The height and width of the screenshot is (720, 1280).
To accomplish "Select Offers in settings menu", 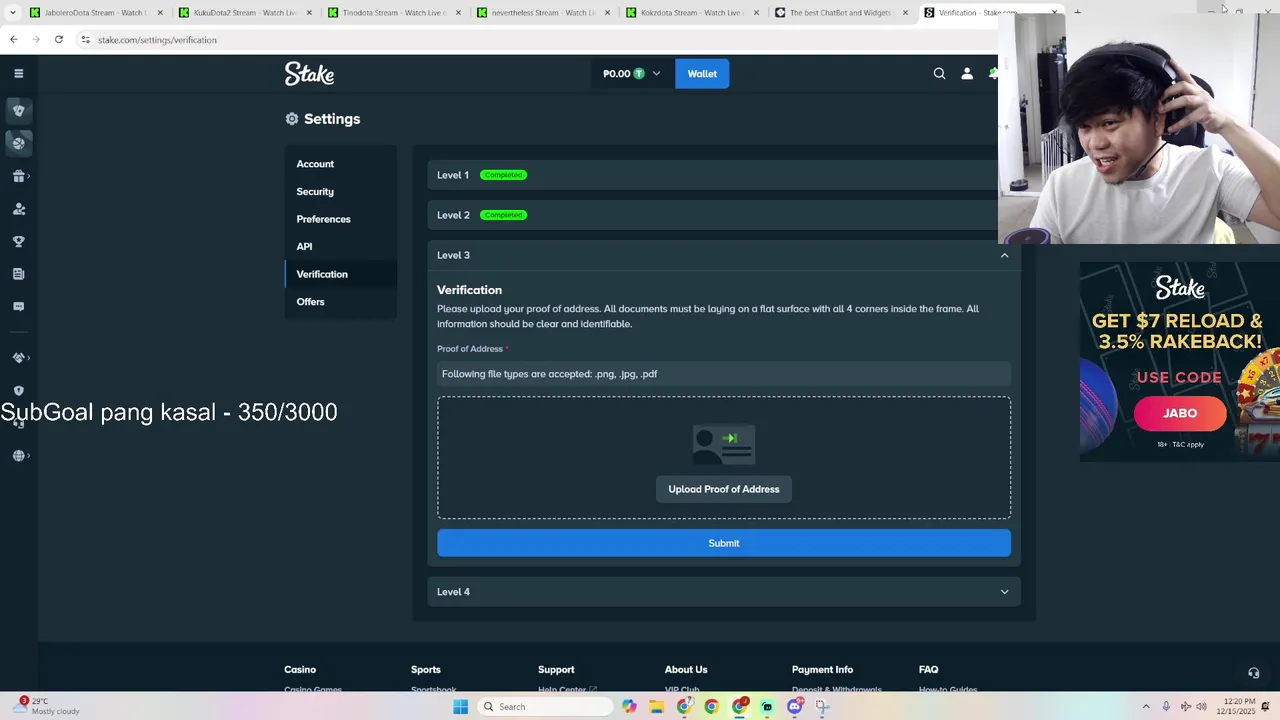I will (x=310, y=301).
